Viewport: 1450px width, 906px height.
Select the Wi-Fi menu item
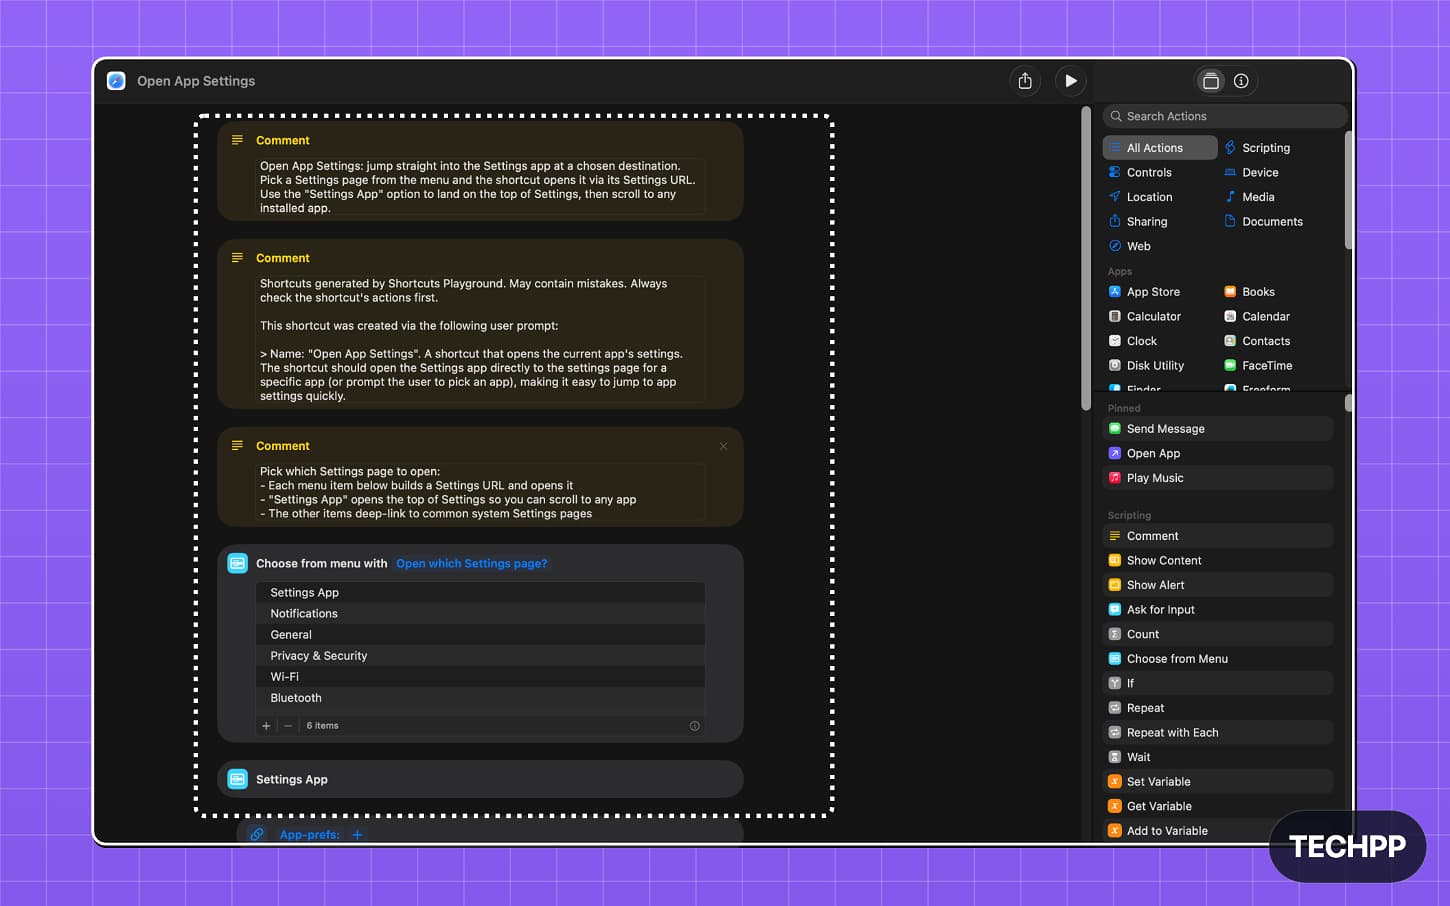[x=480, y=677]
